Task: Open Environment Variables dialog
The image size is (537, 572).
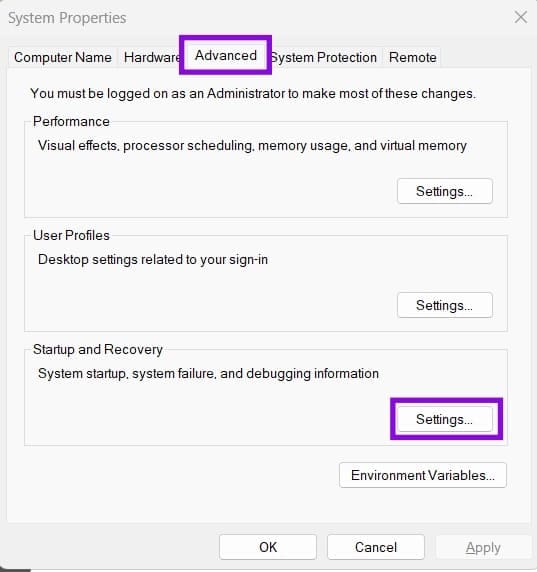Action: [423, 475]
